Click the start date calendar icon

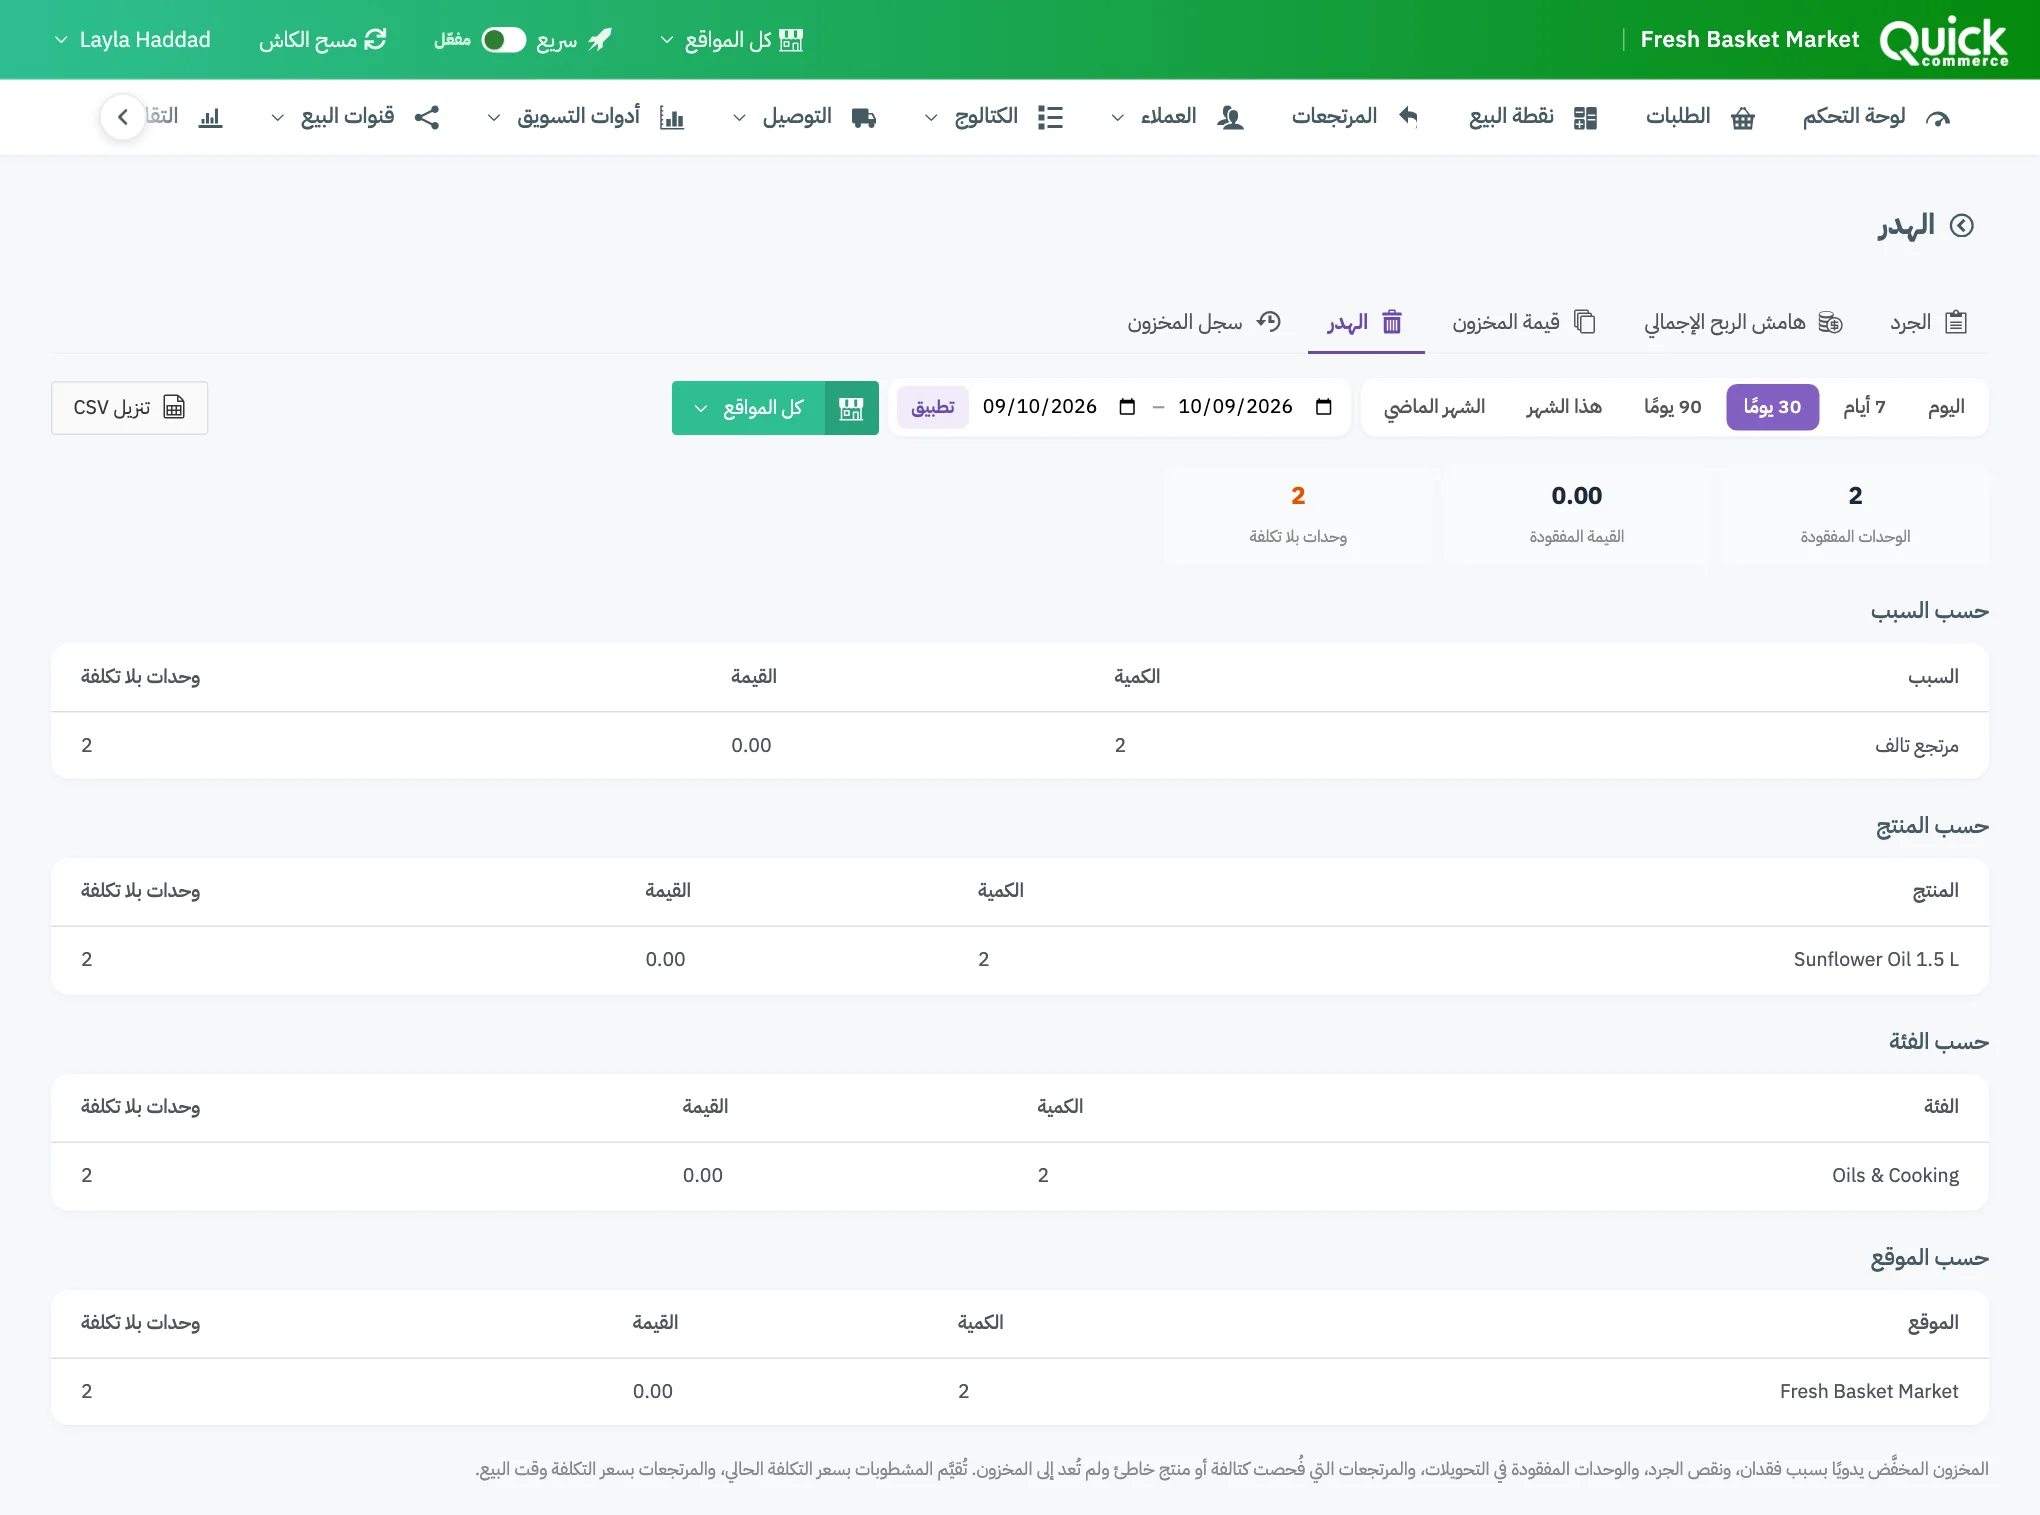[1127, 407]
